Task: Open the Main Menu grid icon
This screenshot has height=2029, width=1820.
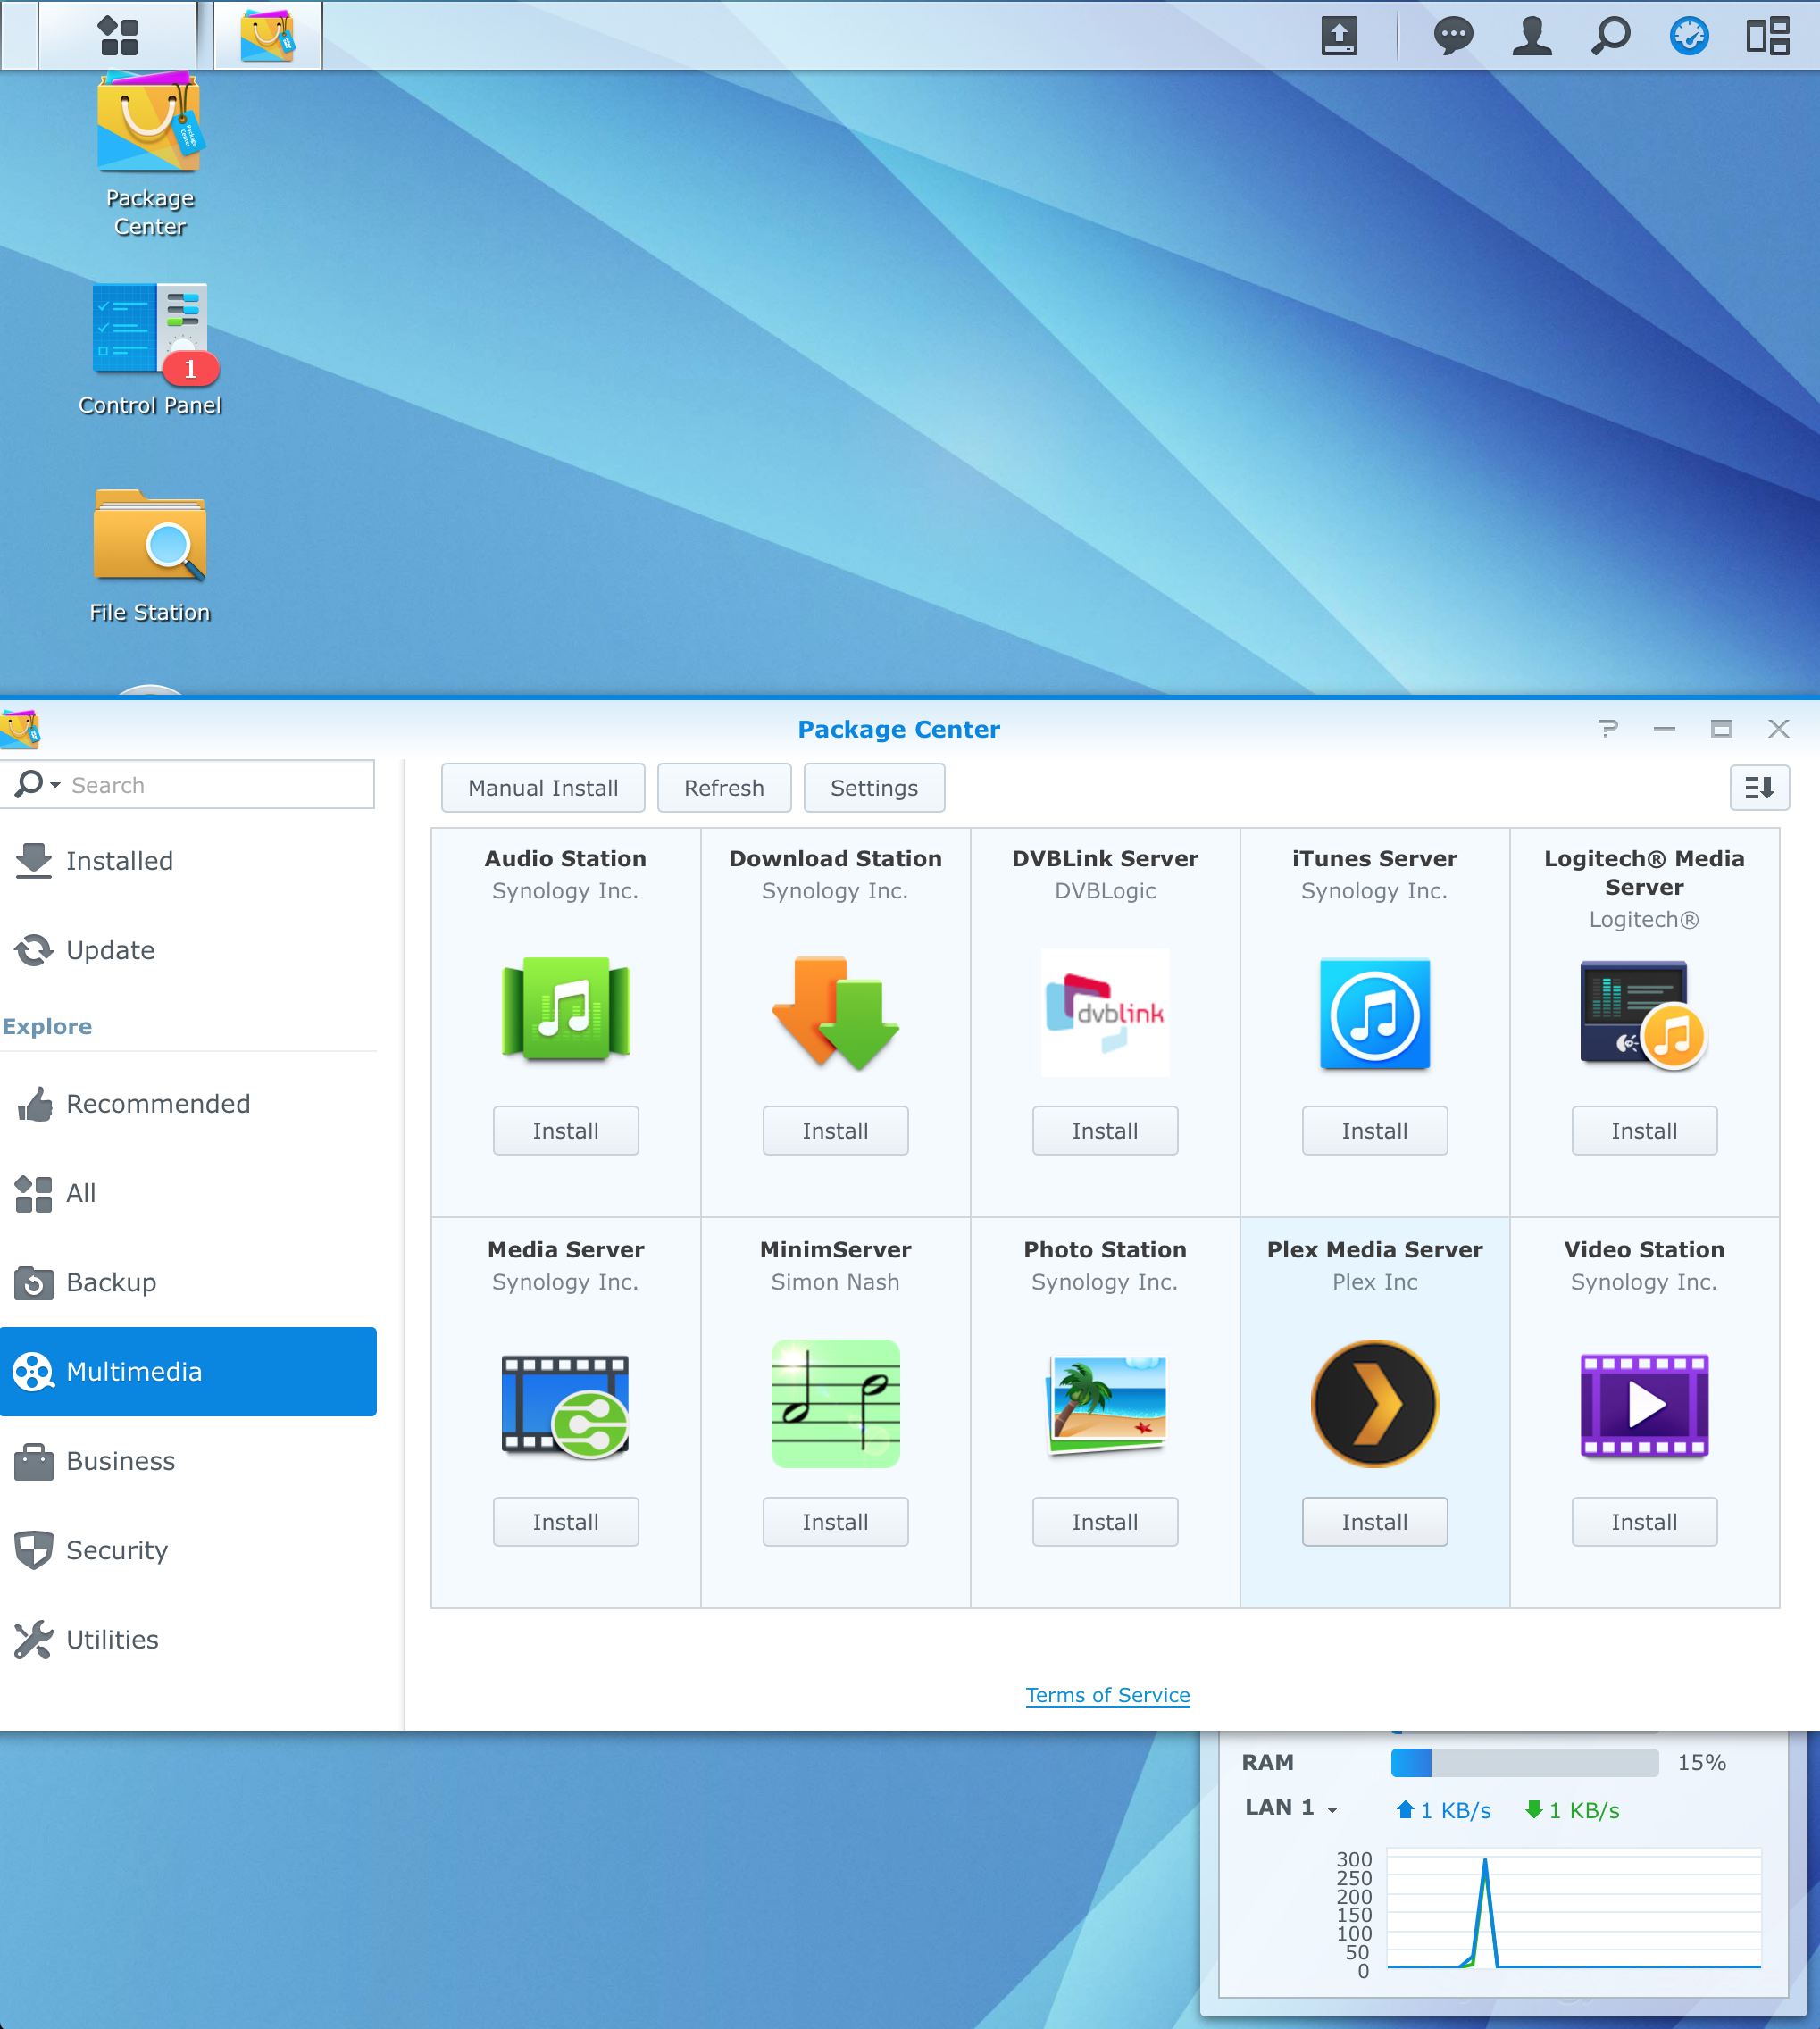Action: pos(118,36)
